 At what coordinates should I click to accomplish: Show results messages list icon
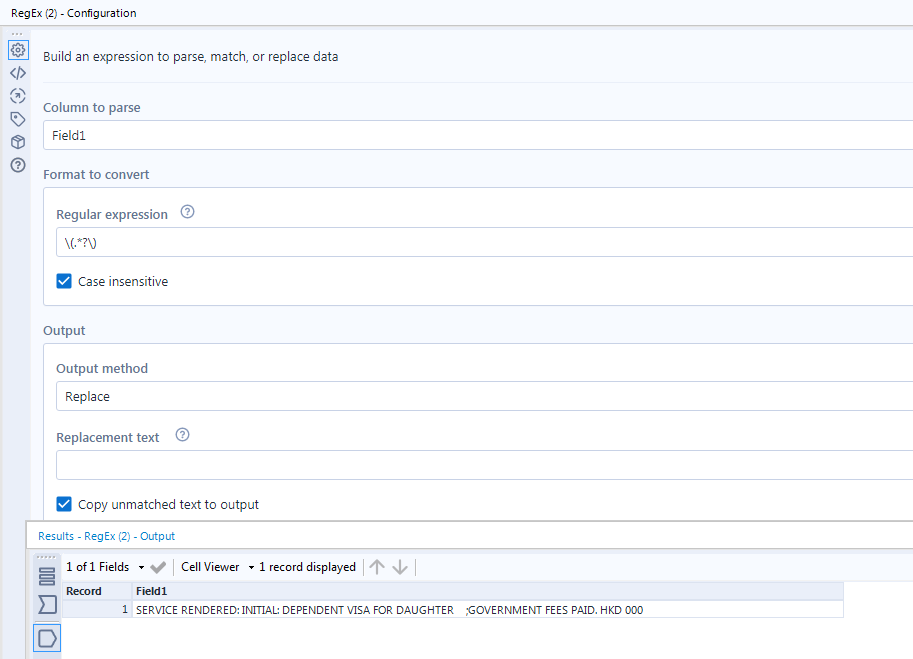point(47,576)
